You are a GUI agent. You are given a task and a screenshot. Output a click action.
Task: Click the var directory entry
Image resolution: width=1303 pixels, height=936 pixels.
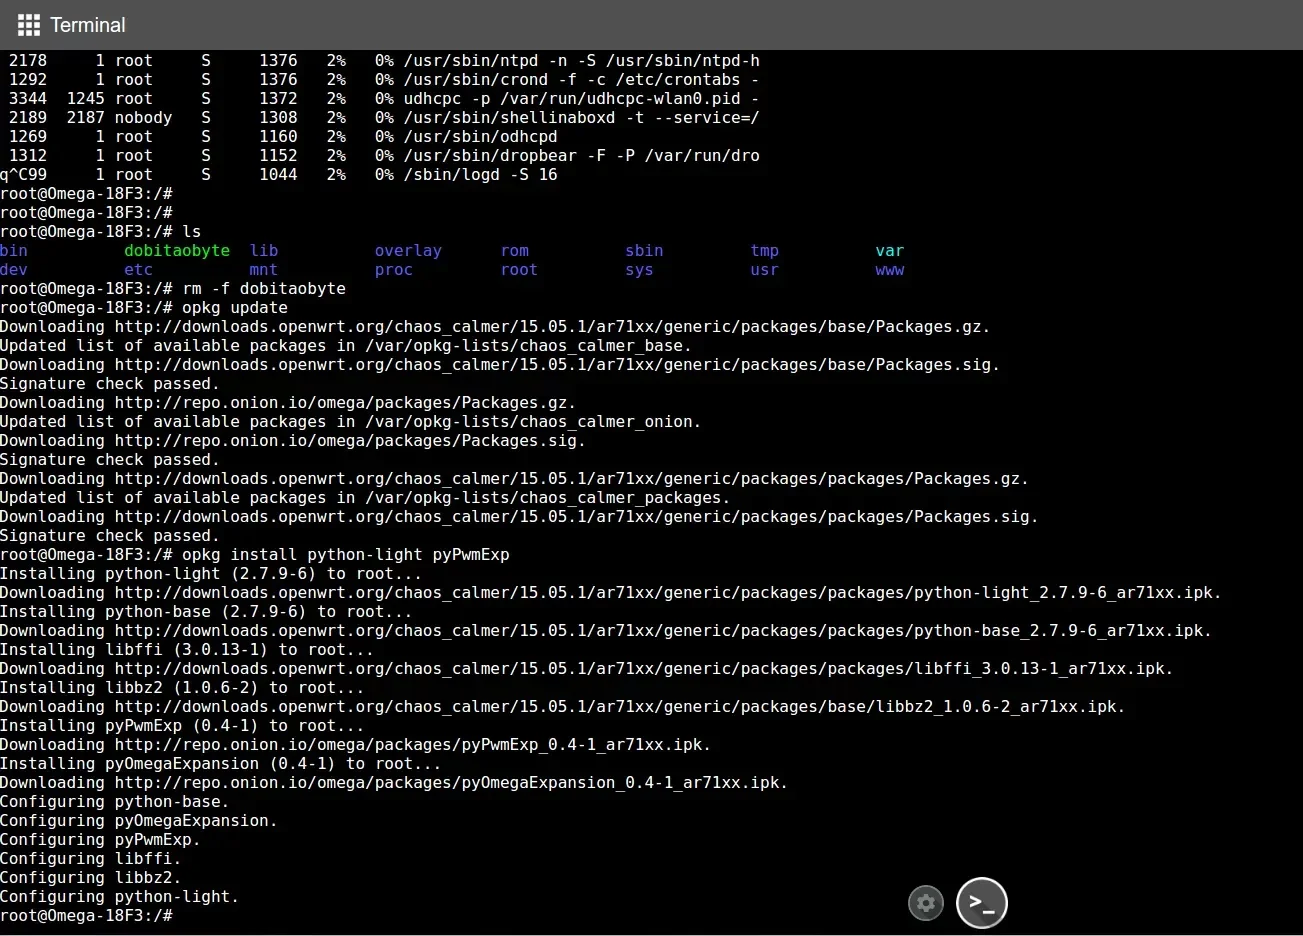pyautogui.click(x=889, y=250)
